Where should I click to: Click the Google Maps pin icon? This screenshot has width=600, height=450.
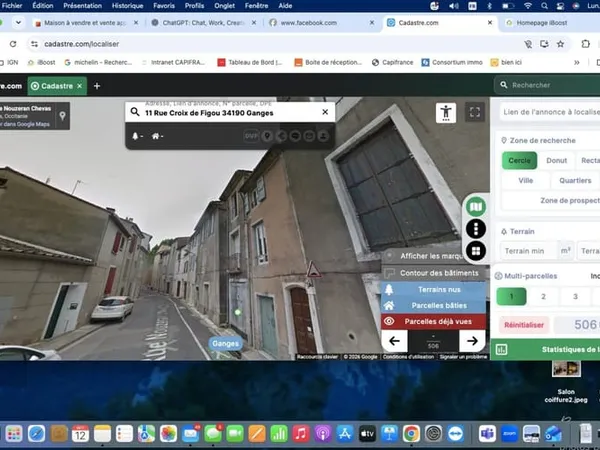click(x=62, y=116)
